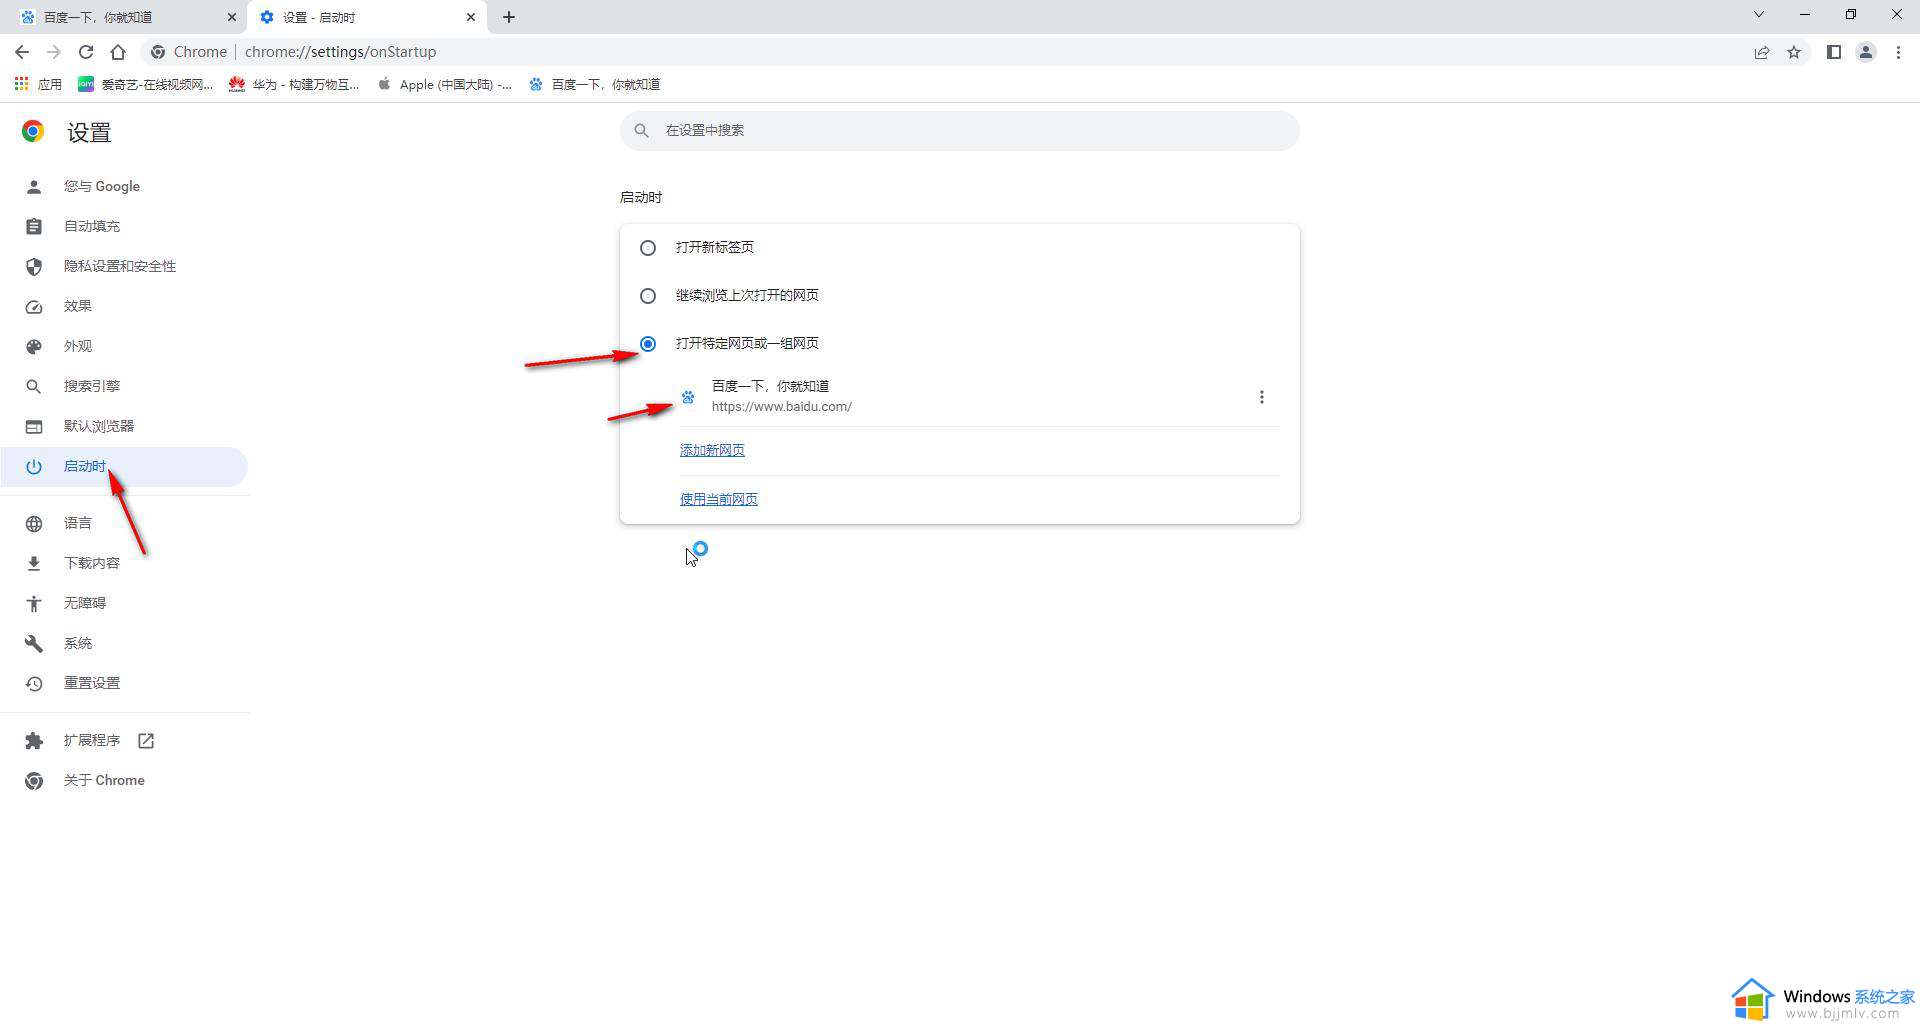This screenshot has width=1920, height=1027.
Task: Open the 爱奇艺 bookmark
Action: (146, 84)
